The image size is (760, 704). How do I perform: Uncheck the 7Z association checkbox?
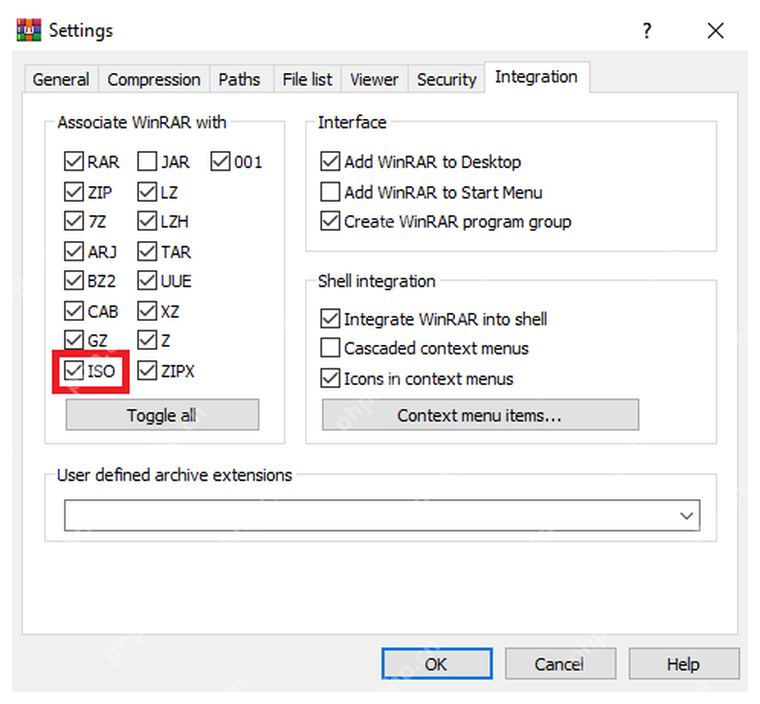[74, 221]
